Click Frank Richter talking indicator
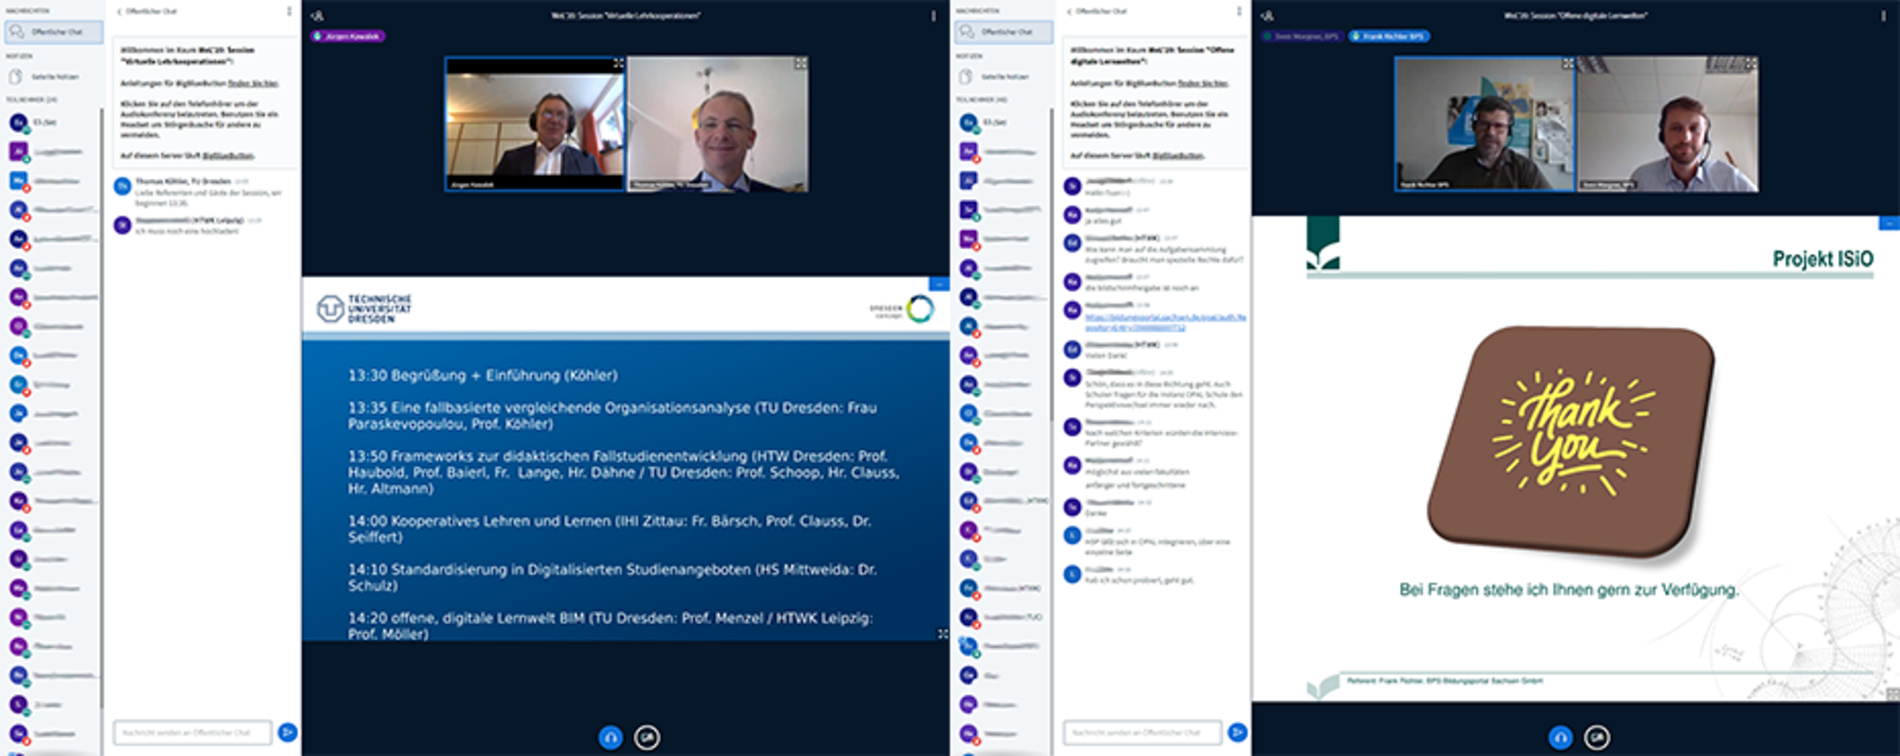 1389,36
